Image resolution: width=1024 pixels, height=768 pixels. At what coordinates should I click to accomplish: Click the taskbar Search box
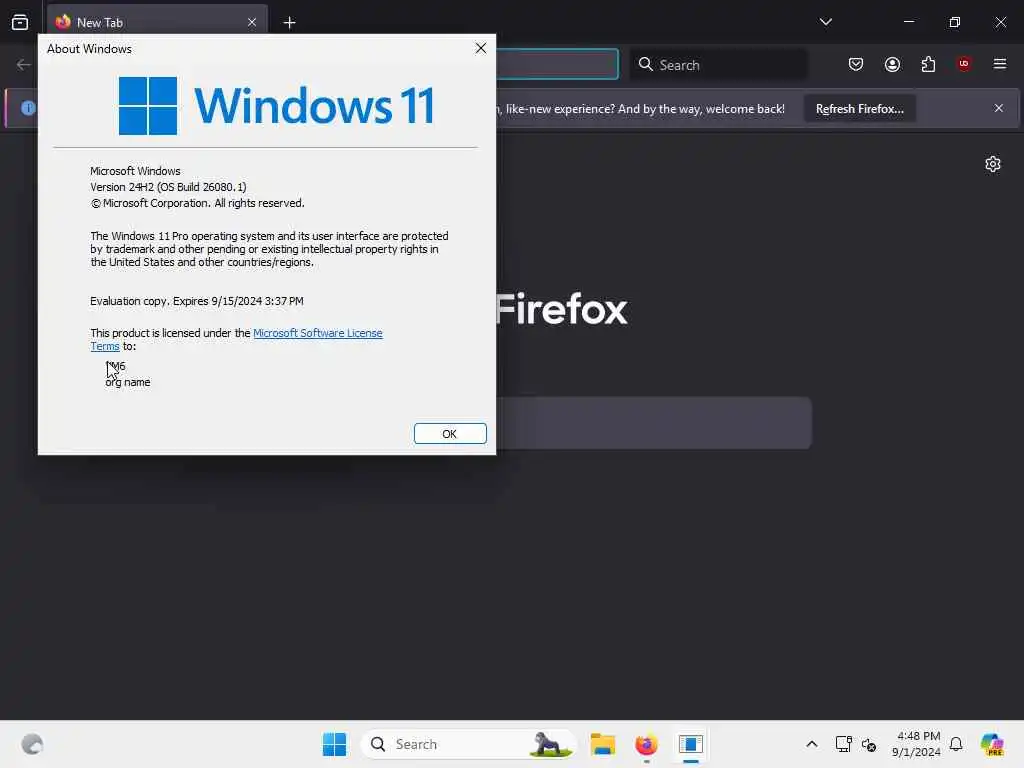click(468, 744)
